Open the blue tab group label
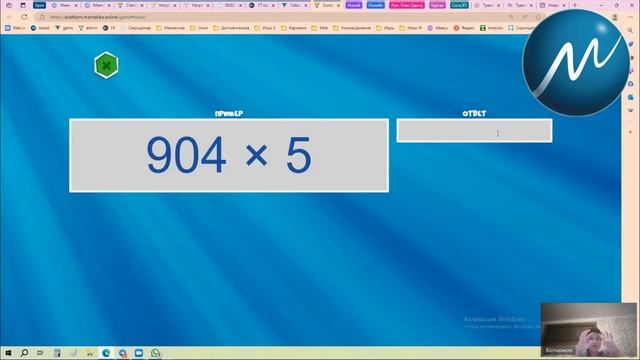Screen dimensions: 640x360 point(376,5)
